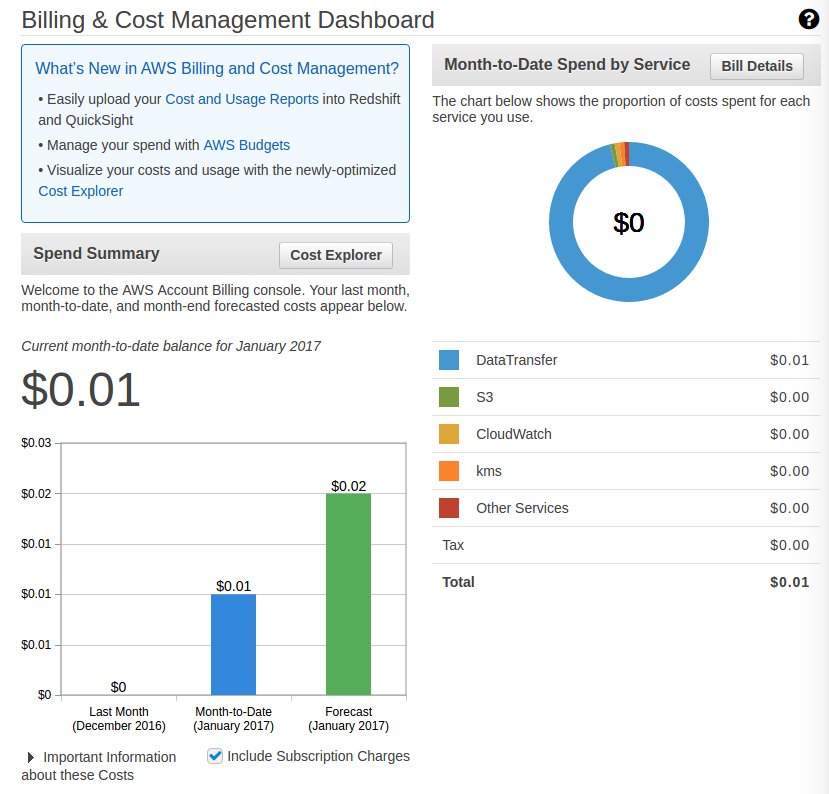
Task: Click the Total row label
Action: click(458, 582)
